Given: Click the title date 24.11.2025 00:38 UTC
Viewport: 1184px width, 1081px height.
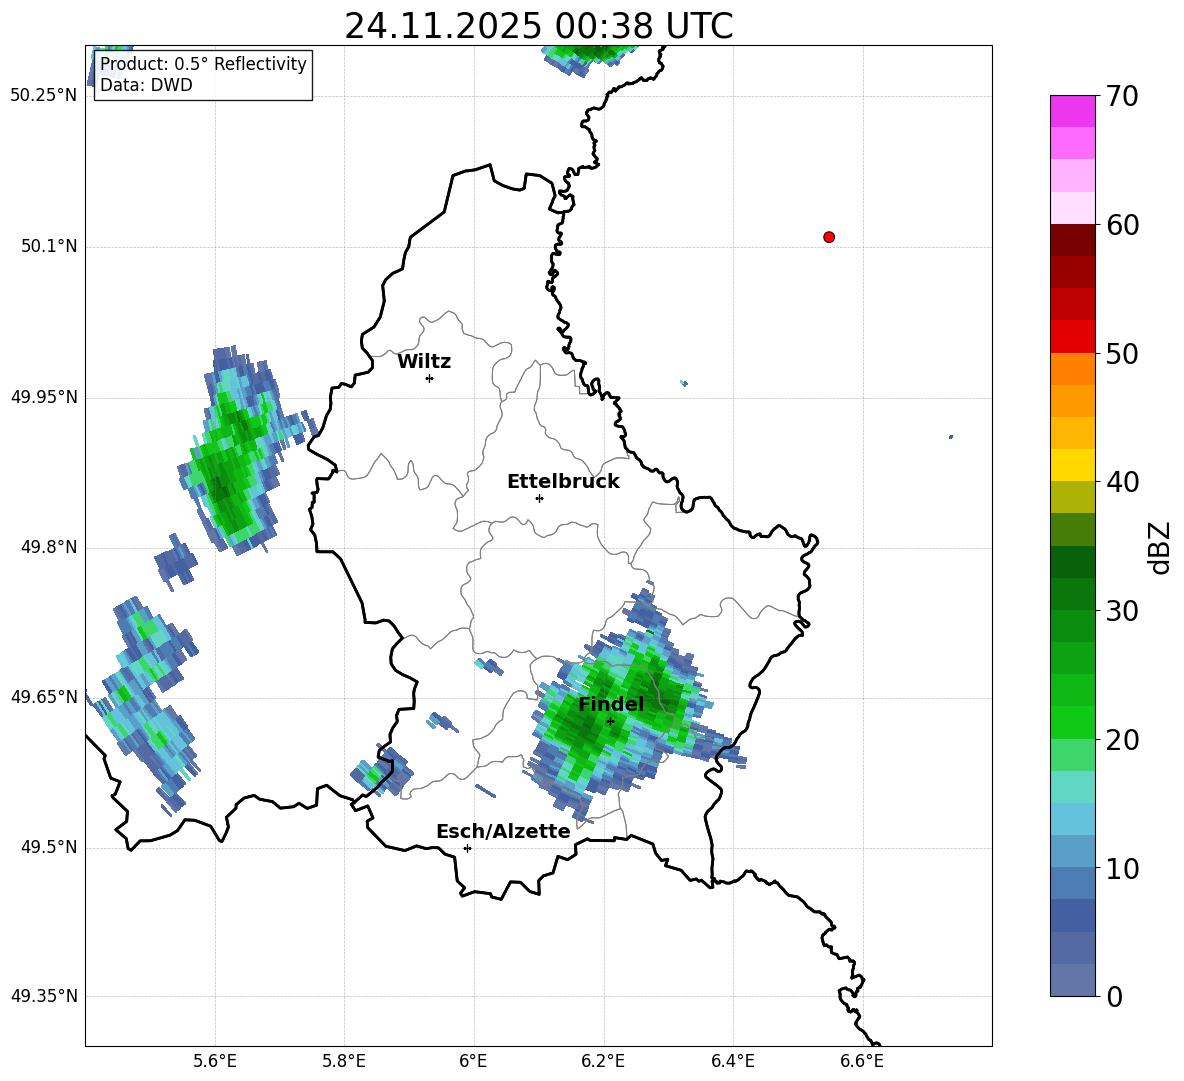Looking at the screenshot, I should (x=538, y=26).
